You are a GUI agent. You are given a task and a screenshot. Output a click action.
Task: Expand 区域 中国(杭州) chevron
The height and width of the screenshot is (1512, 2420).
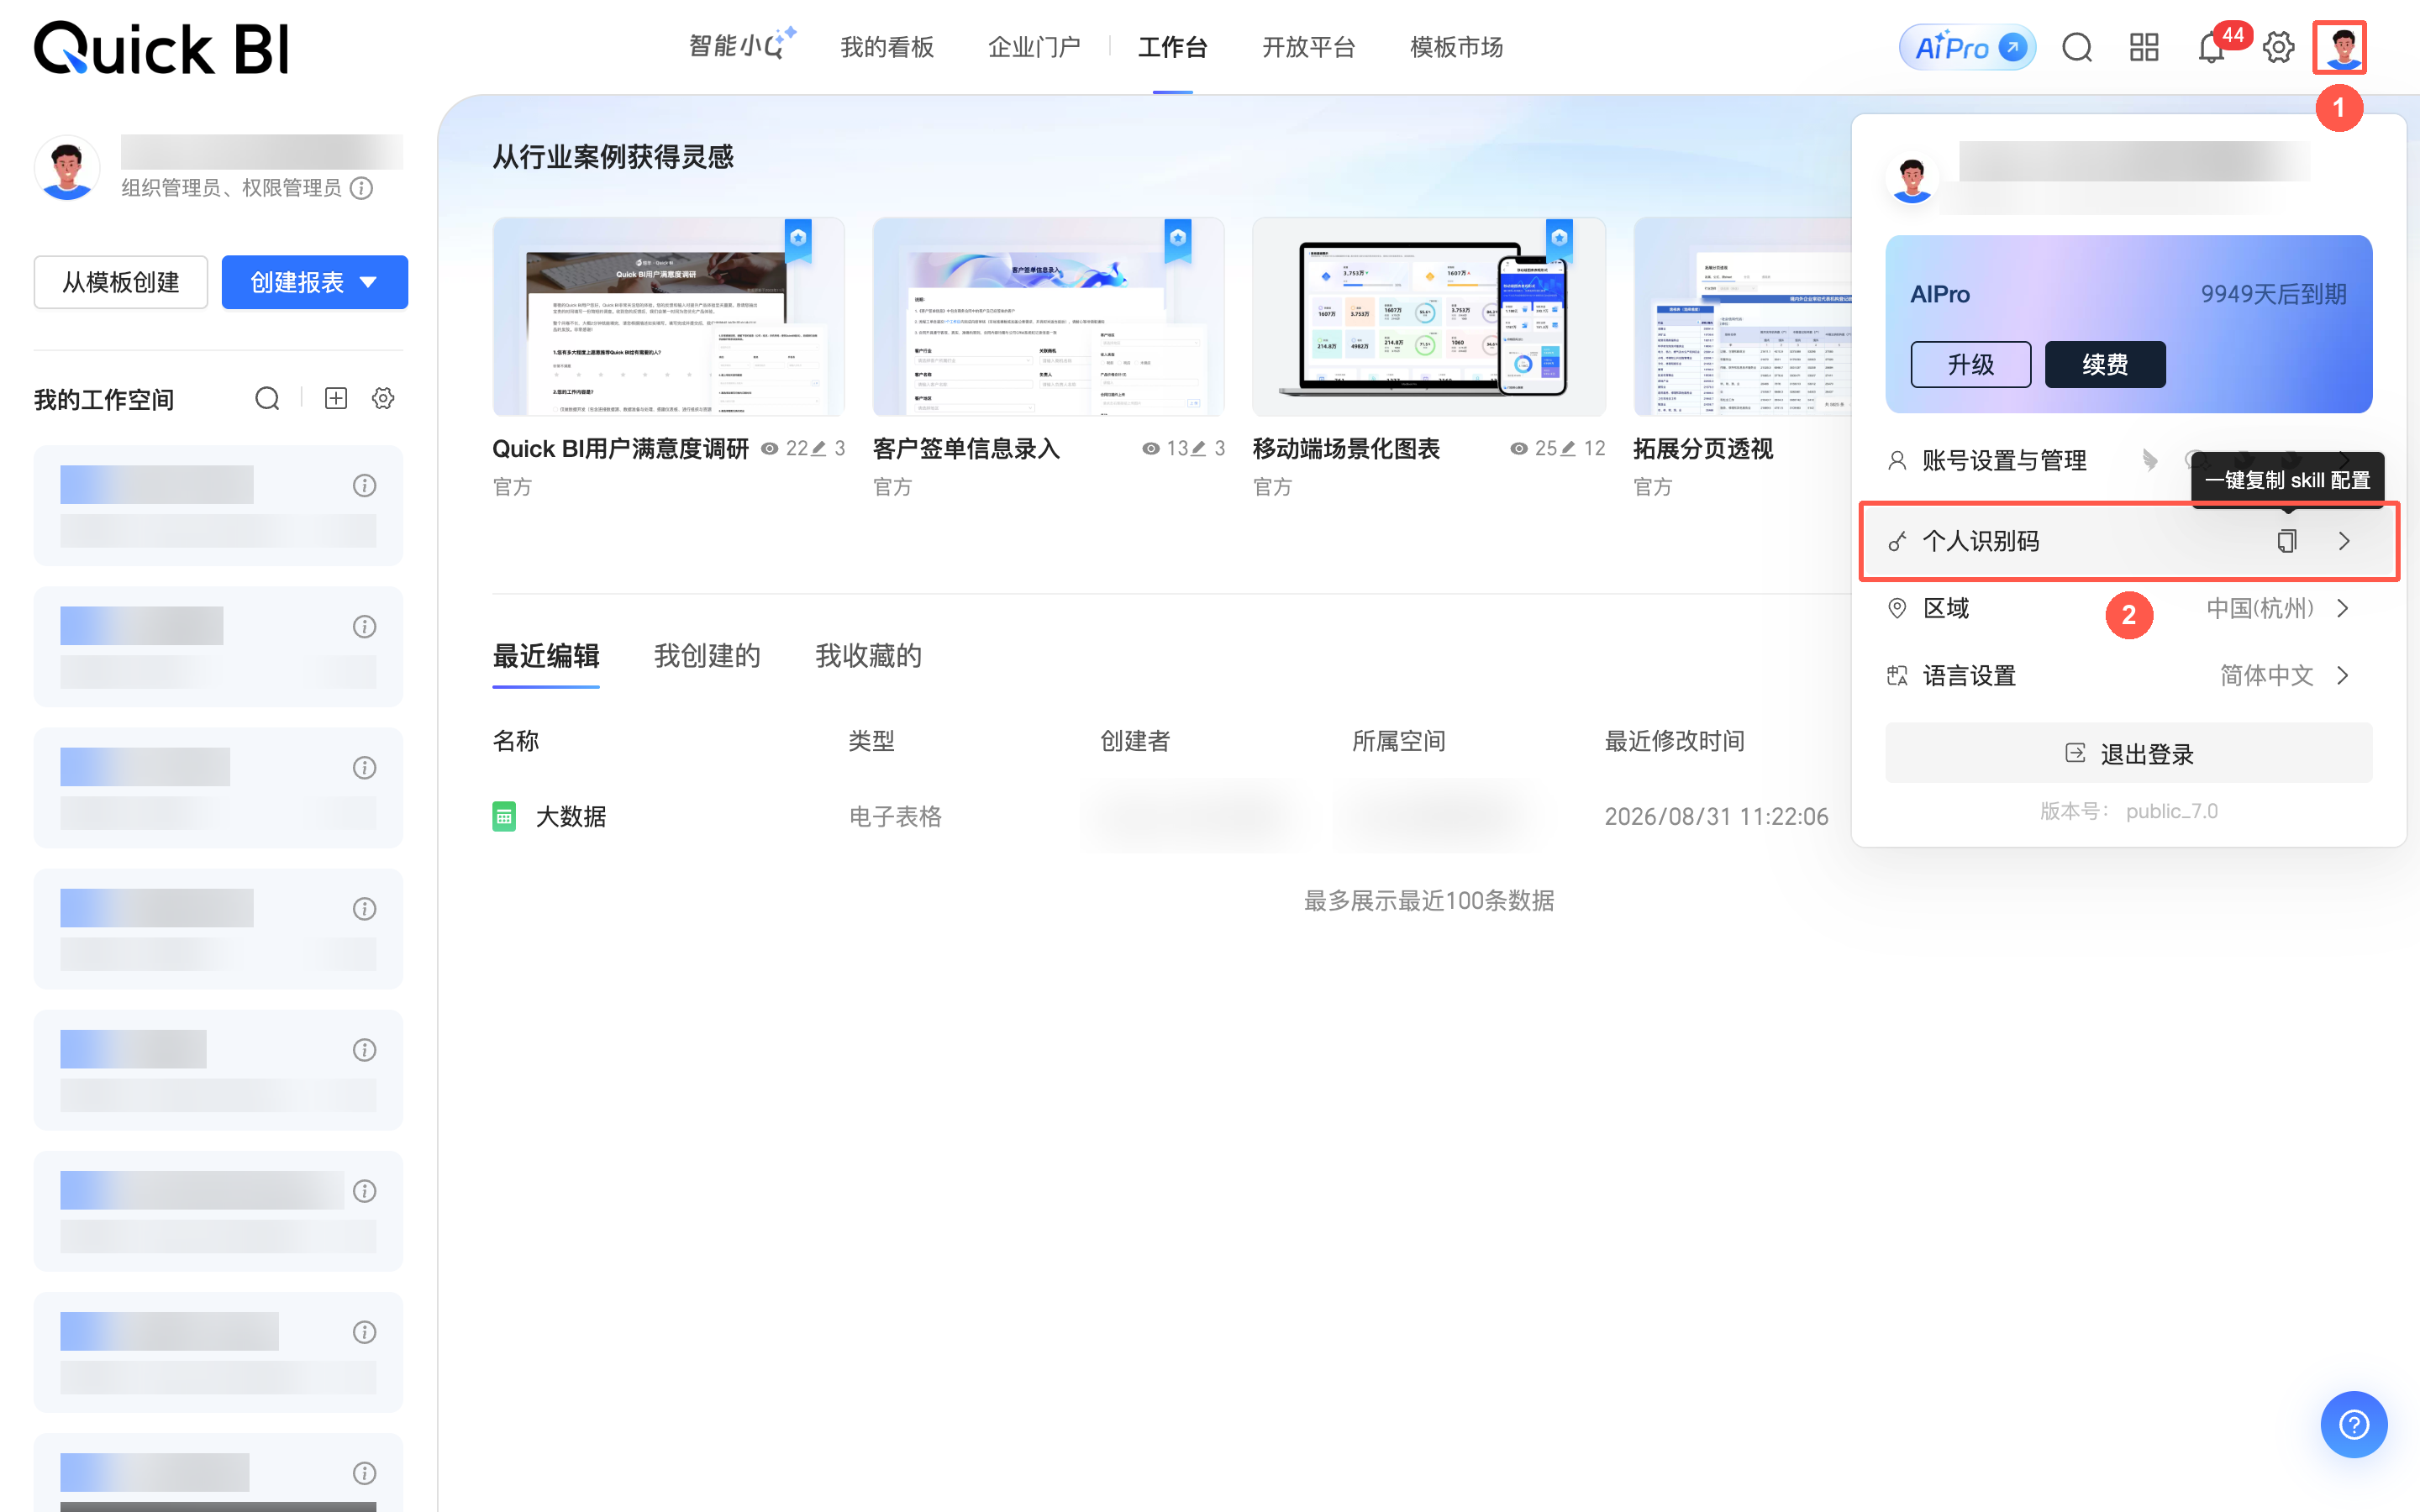[2343, 608]
